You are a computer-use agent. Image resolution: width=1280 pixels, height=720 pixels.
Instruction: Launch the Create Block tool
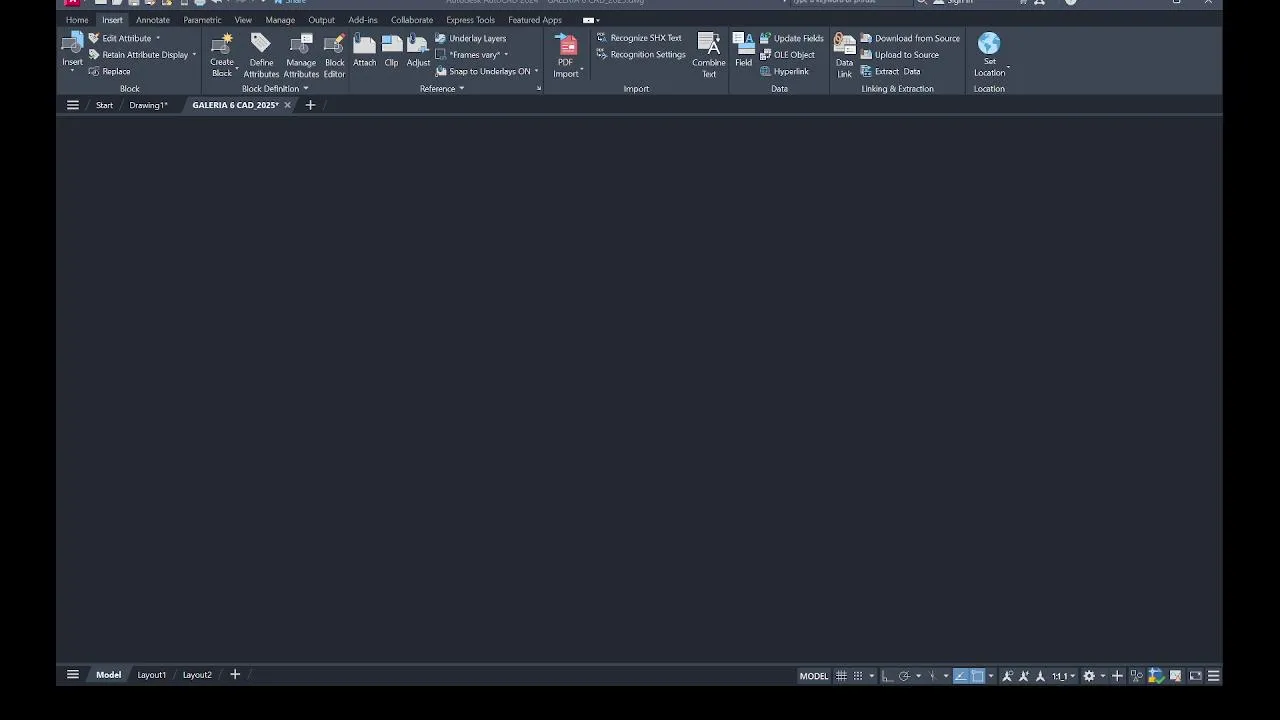pyautogui.click(x=222, y=55)
